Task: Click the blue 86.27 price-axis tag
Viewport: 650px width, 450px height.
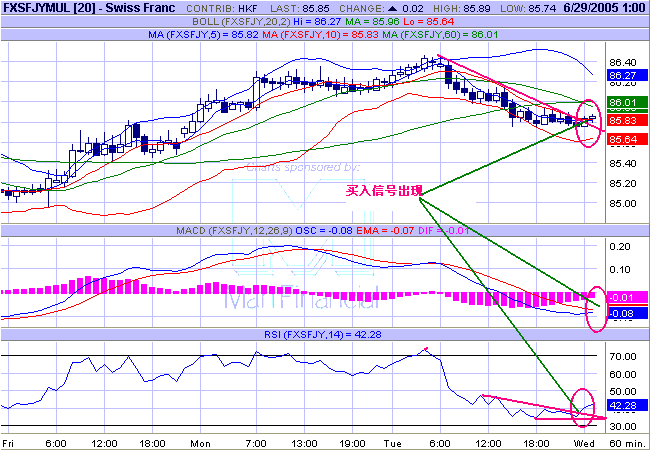Action: coord(627,75)
